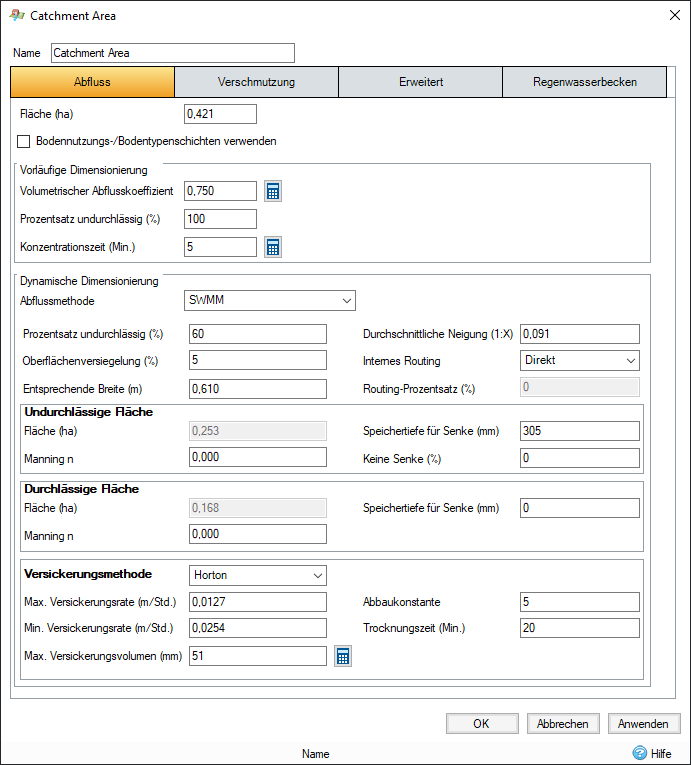Click the Undurchlässige Fläche heading
The width and height of the screenshot is (691, 765).
88,412
